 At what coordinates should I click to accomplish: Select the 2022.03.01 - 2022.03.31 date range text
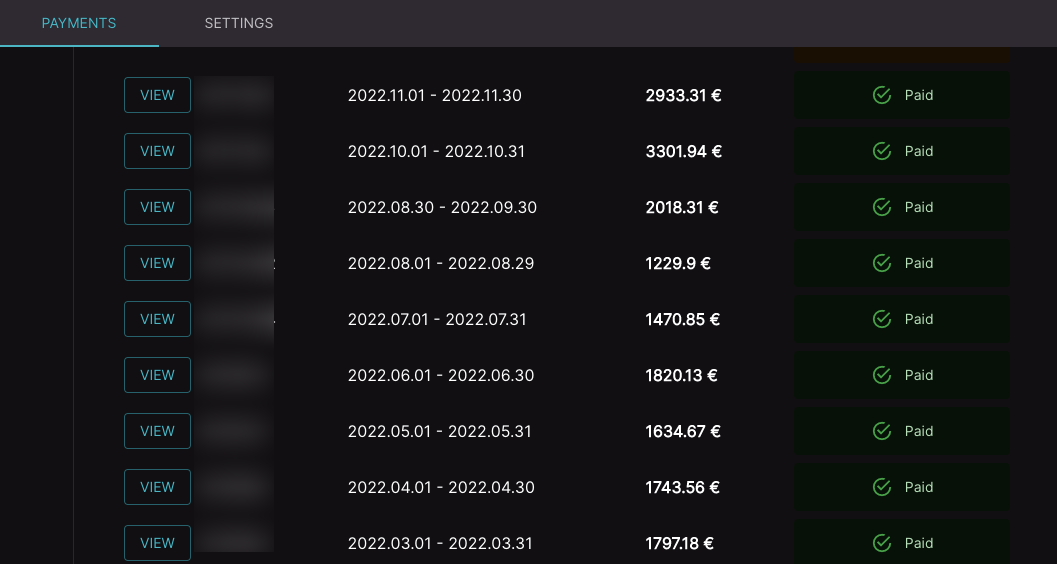click(x=440, y=543)
